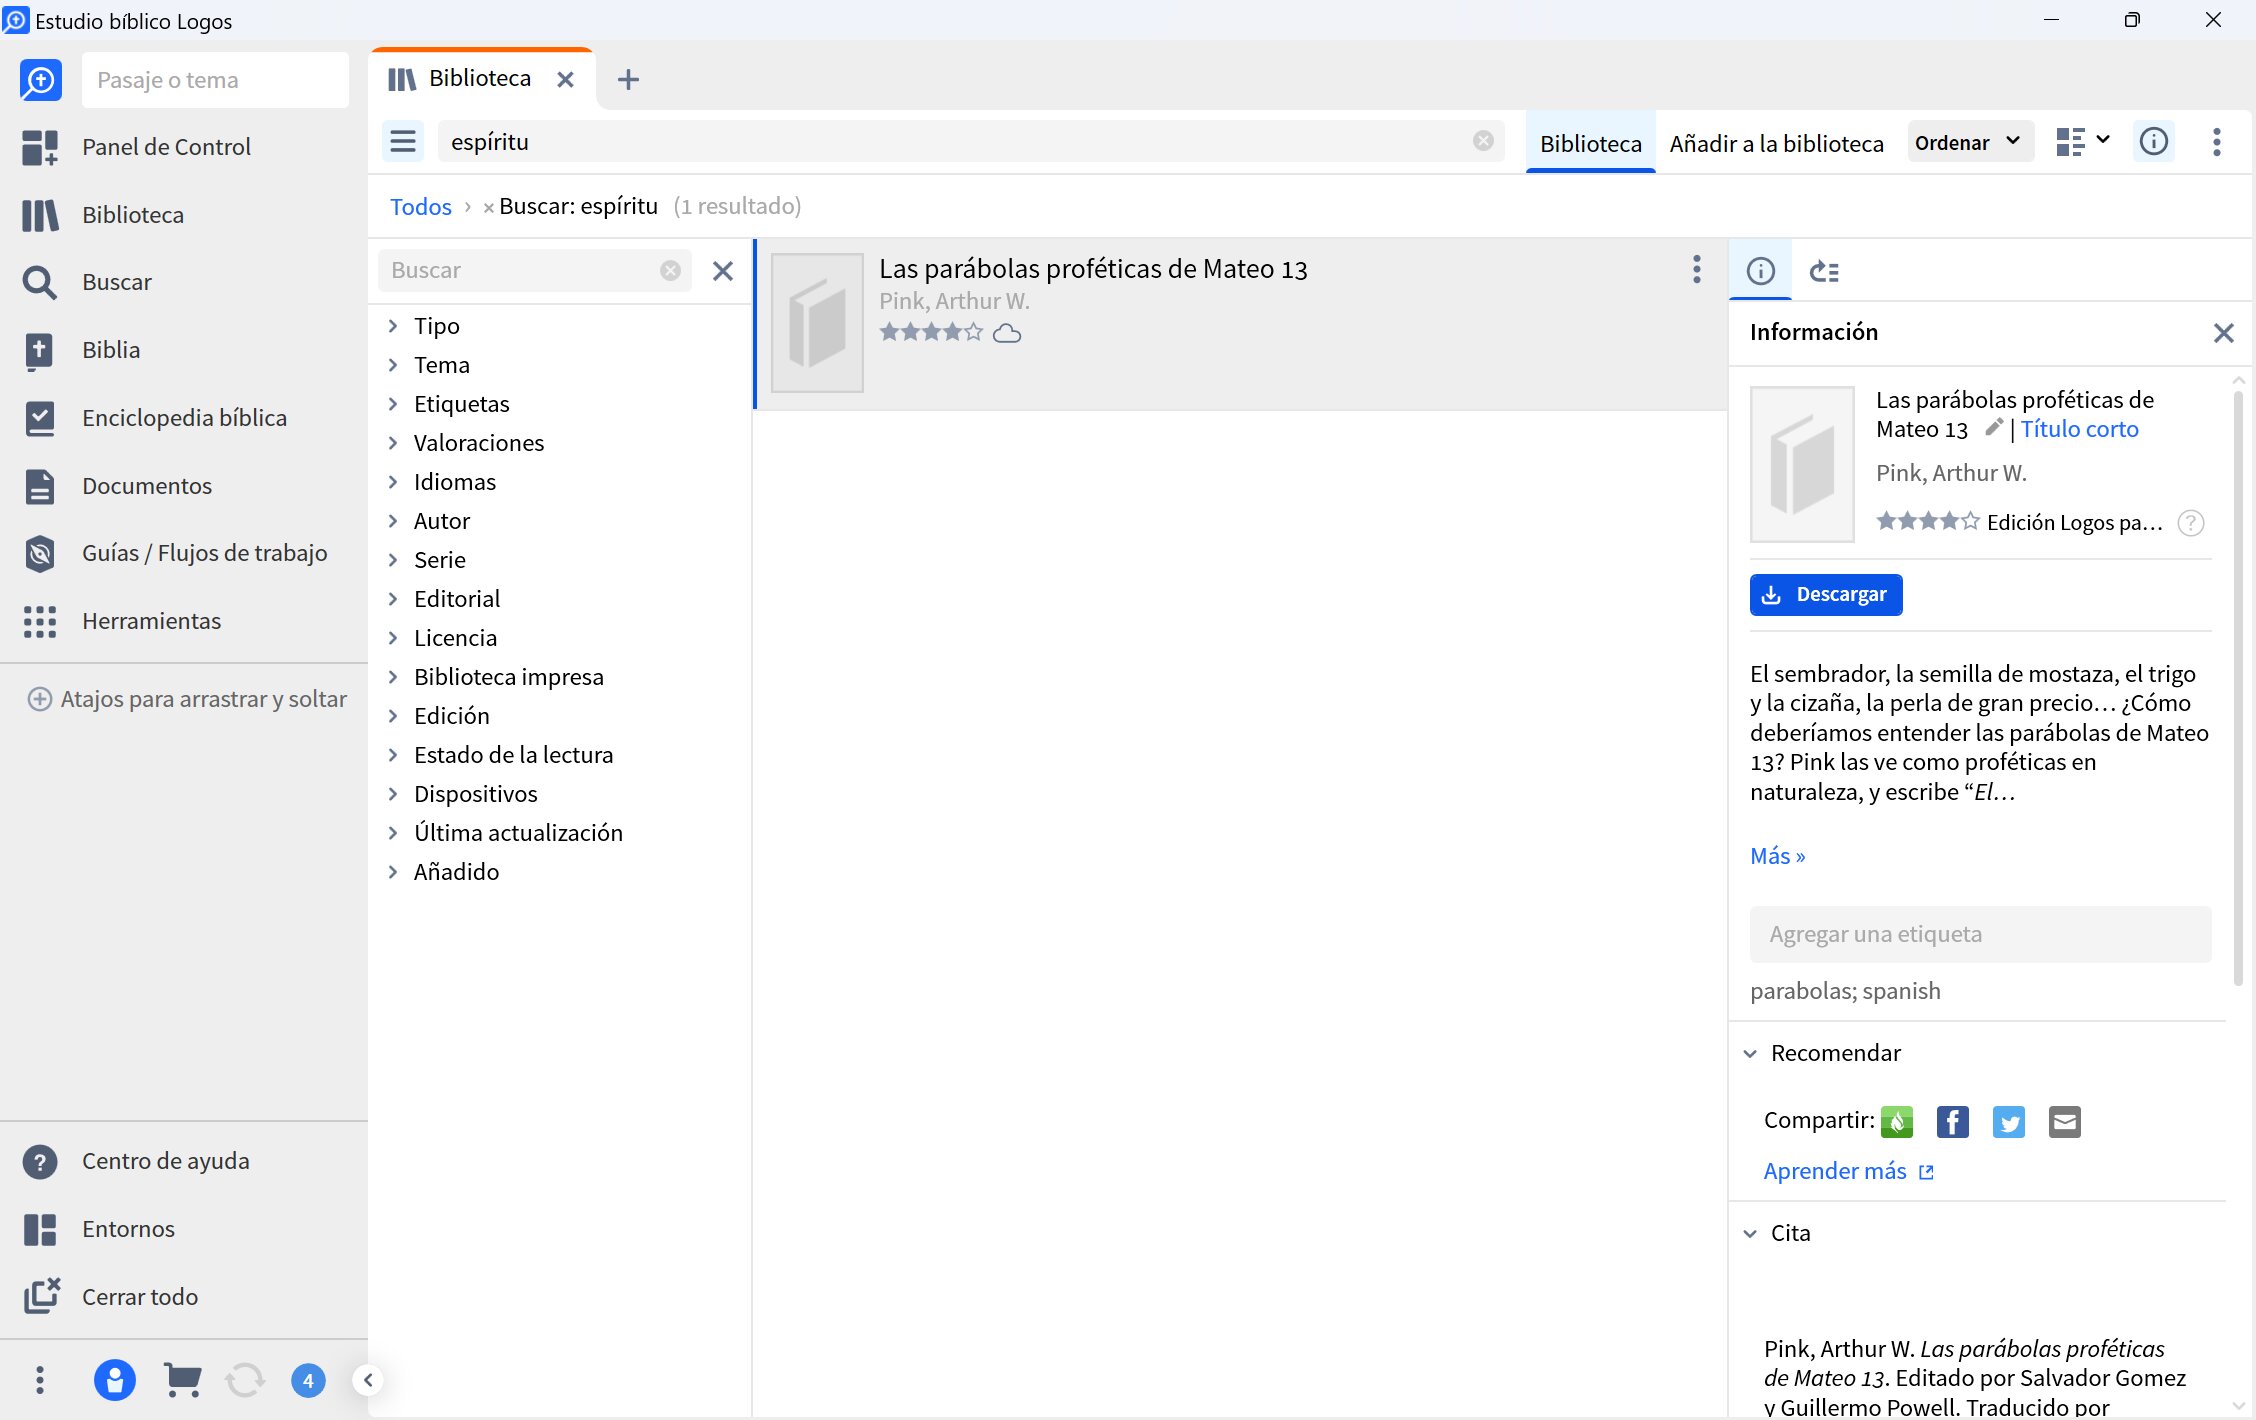Image resolution: width=2256 pixels, height=1420 pixels.
Task: Expand the Autor filter
Action: click(x=393, y=521)
